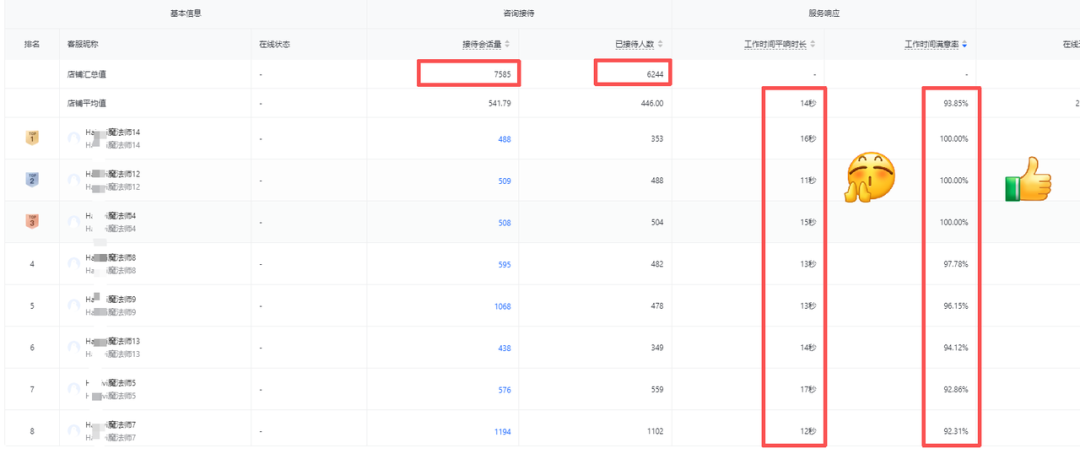
Task: Click the blue TOP 2 rank badge
Action: pyautogui.click(x=32, y=180)
